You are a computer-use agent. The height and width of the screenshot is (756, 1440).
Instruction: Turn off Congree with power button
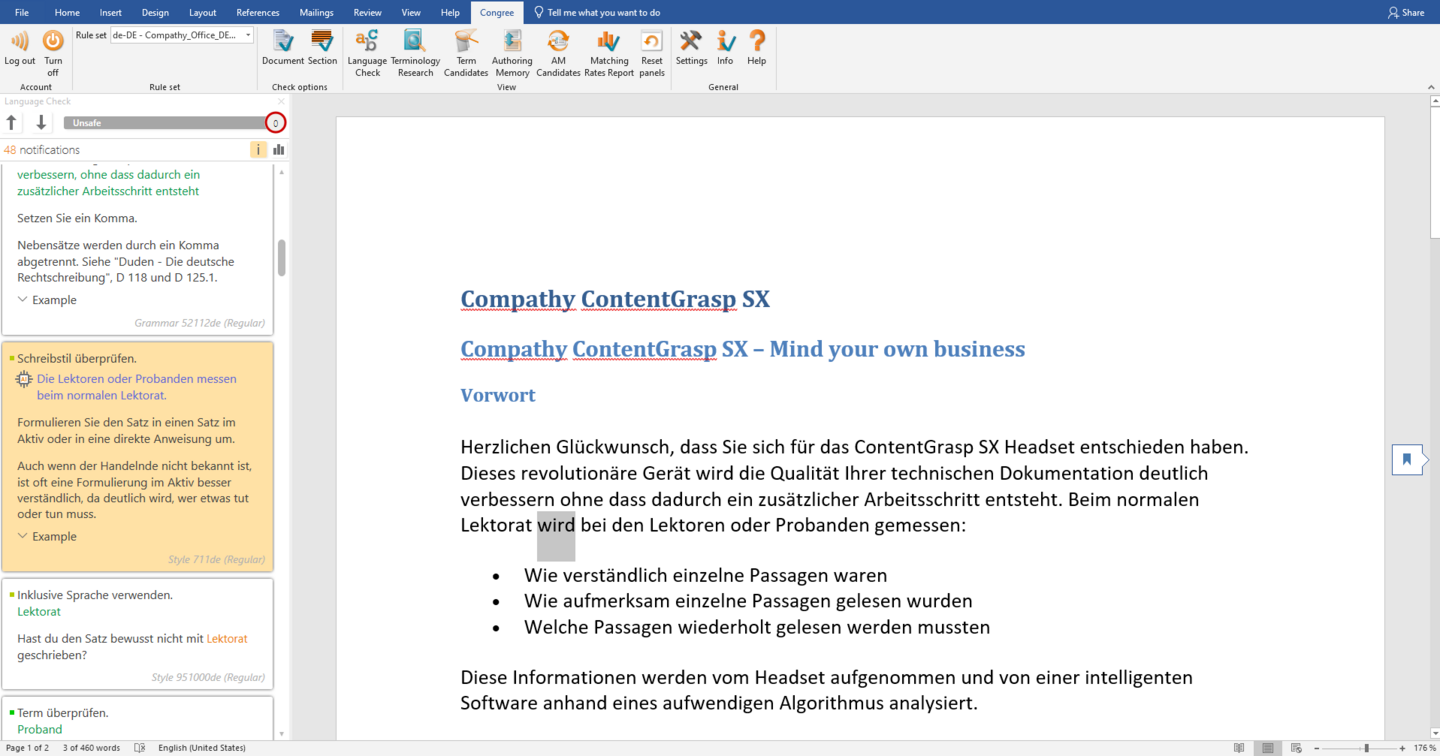(x=53, y=52)
